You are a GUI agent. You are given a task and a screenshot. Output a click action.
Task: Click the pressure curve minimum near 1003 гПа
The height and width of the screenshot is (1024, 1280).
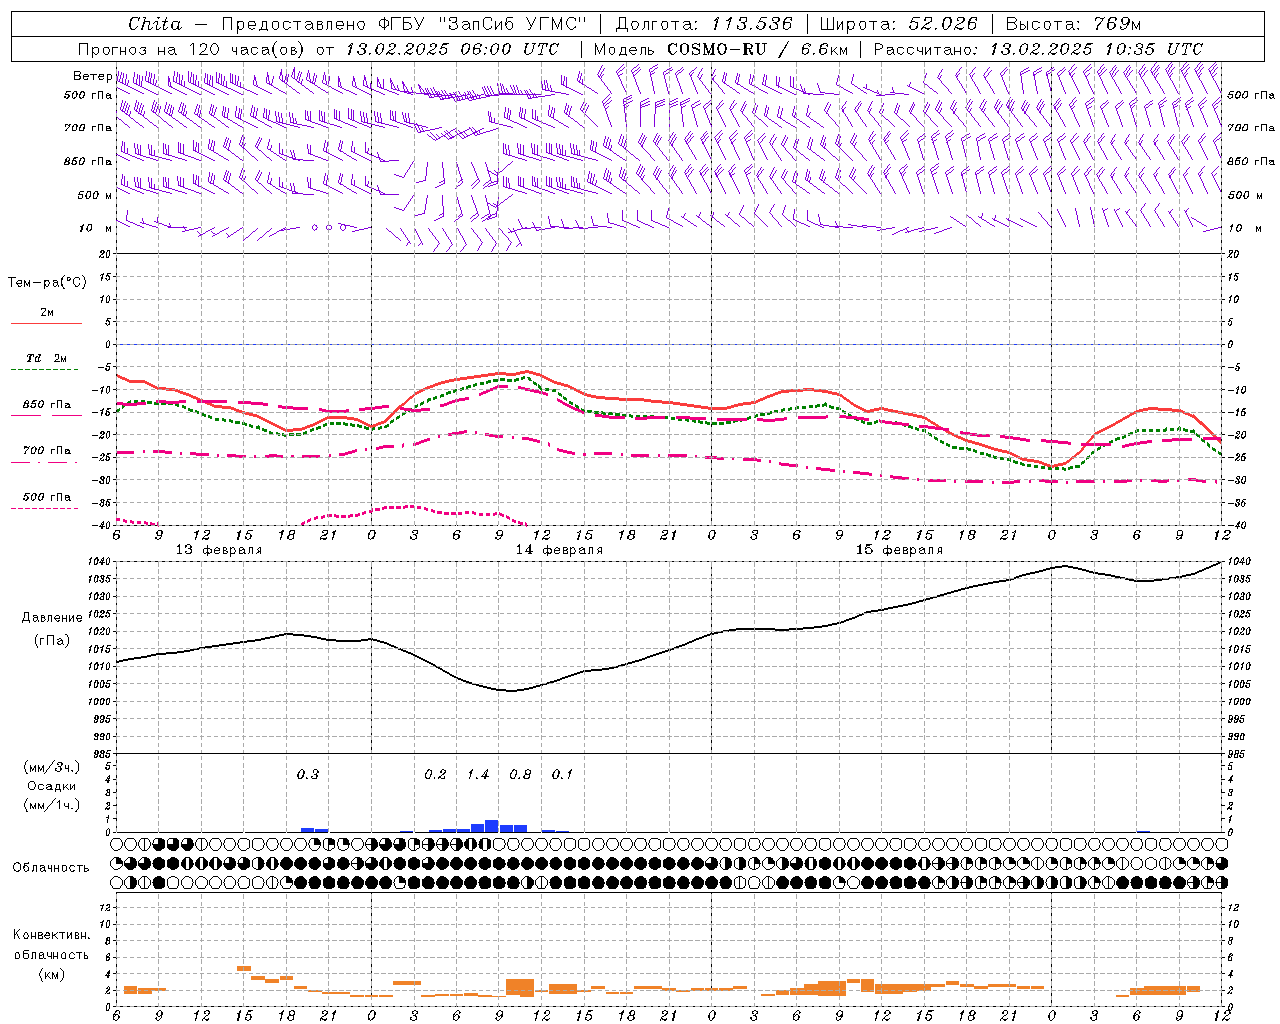click(510, 690)
